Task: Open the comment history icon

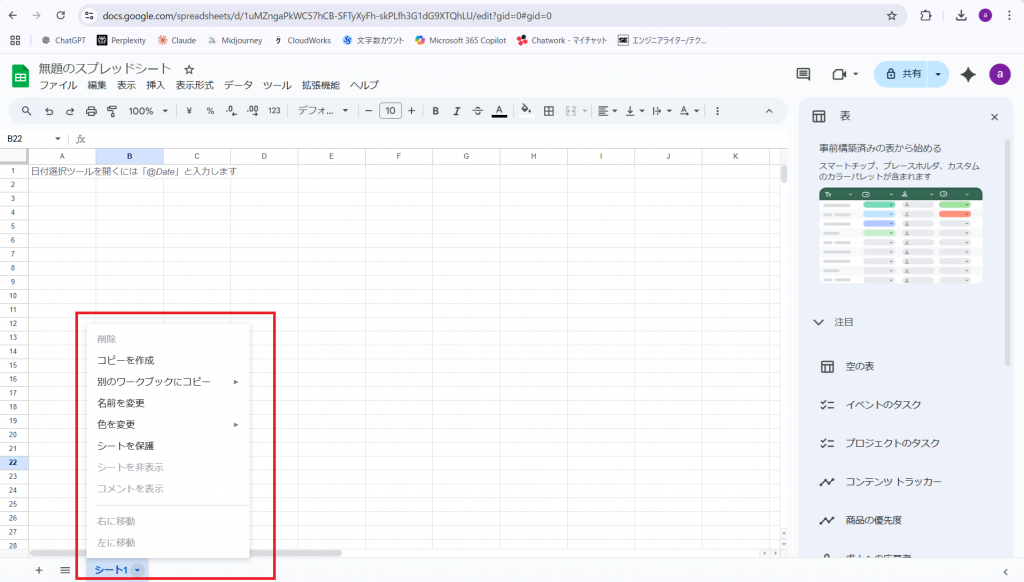Action: click(802, 75)
